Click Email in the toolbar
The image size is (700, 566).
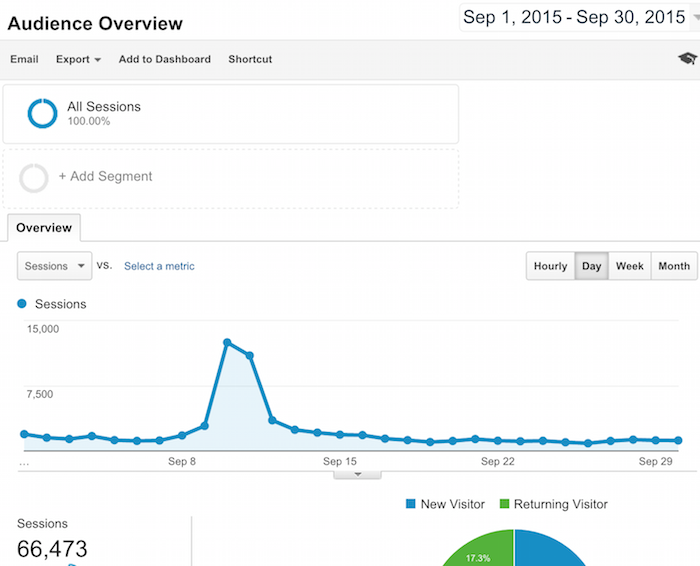(x=24, y=59)
